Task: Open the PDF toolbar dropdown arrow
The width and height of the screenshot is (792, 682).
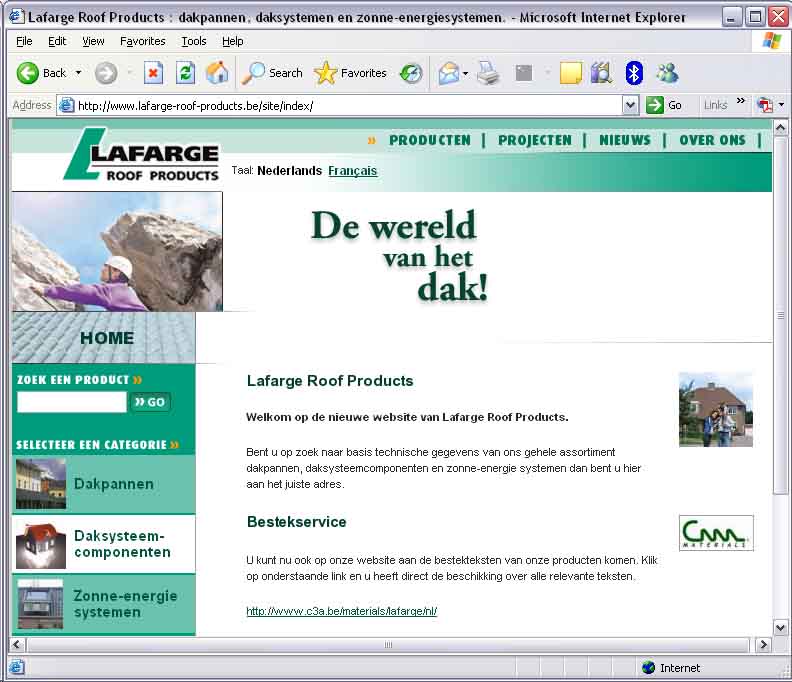Action: point(781,105)
